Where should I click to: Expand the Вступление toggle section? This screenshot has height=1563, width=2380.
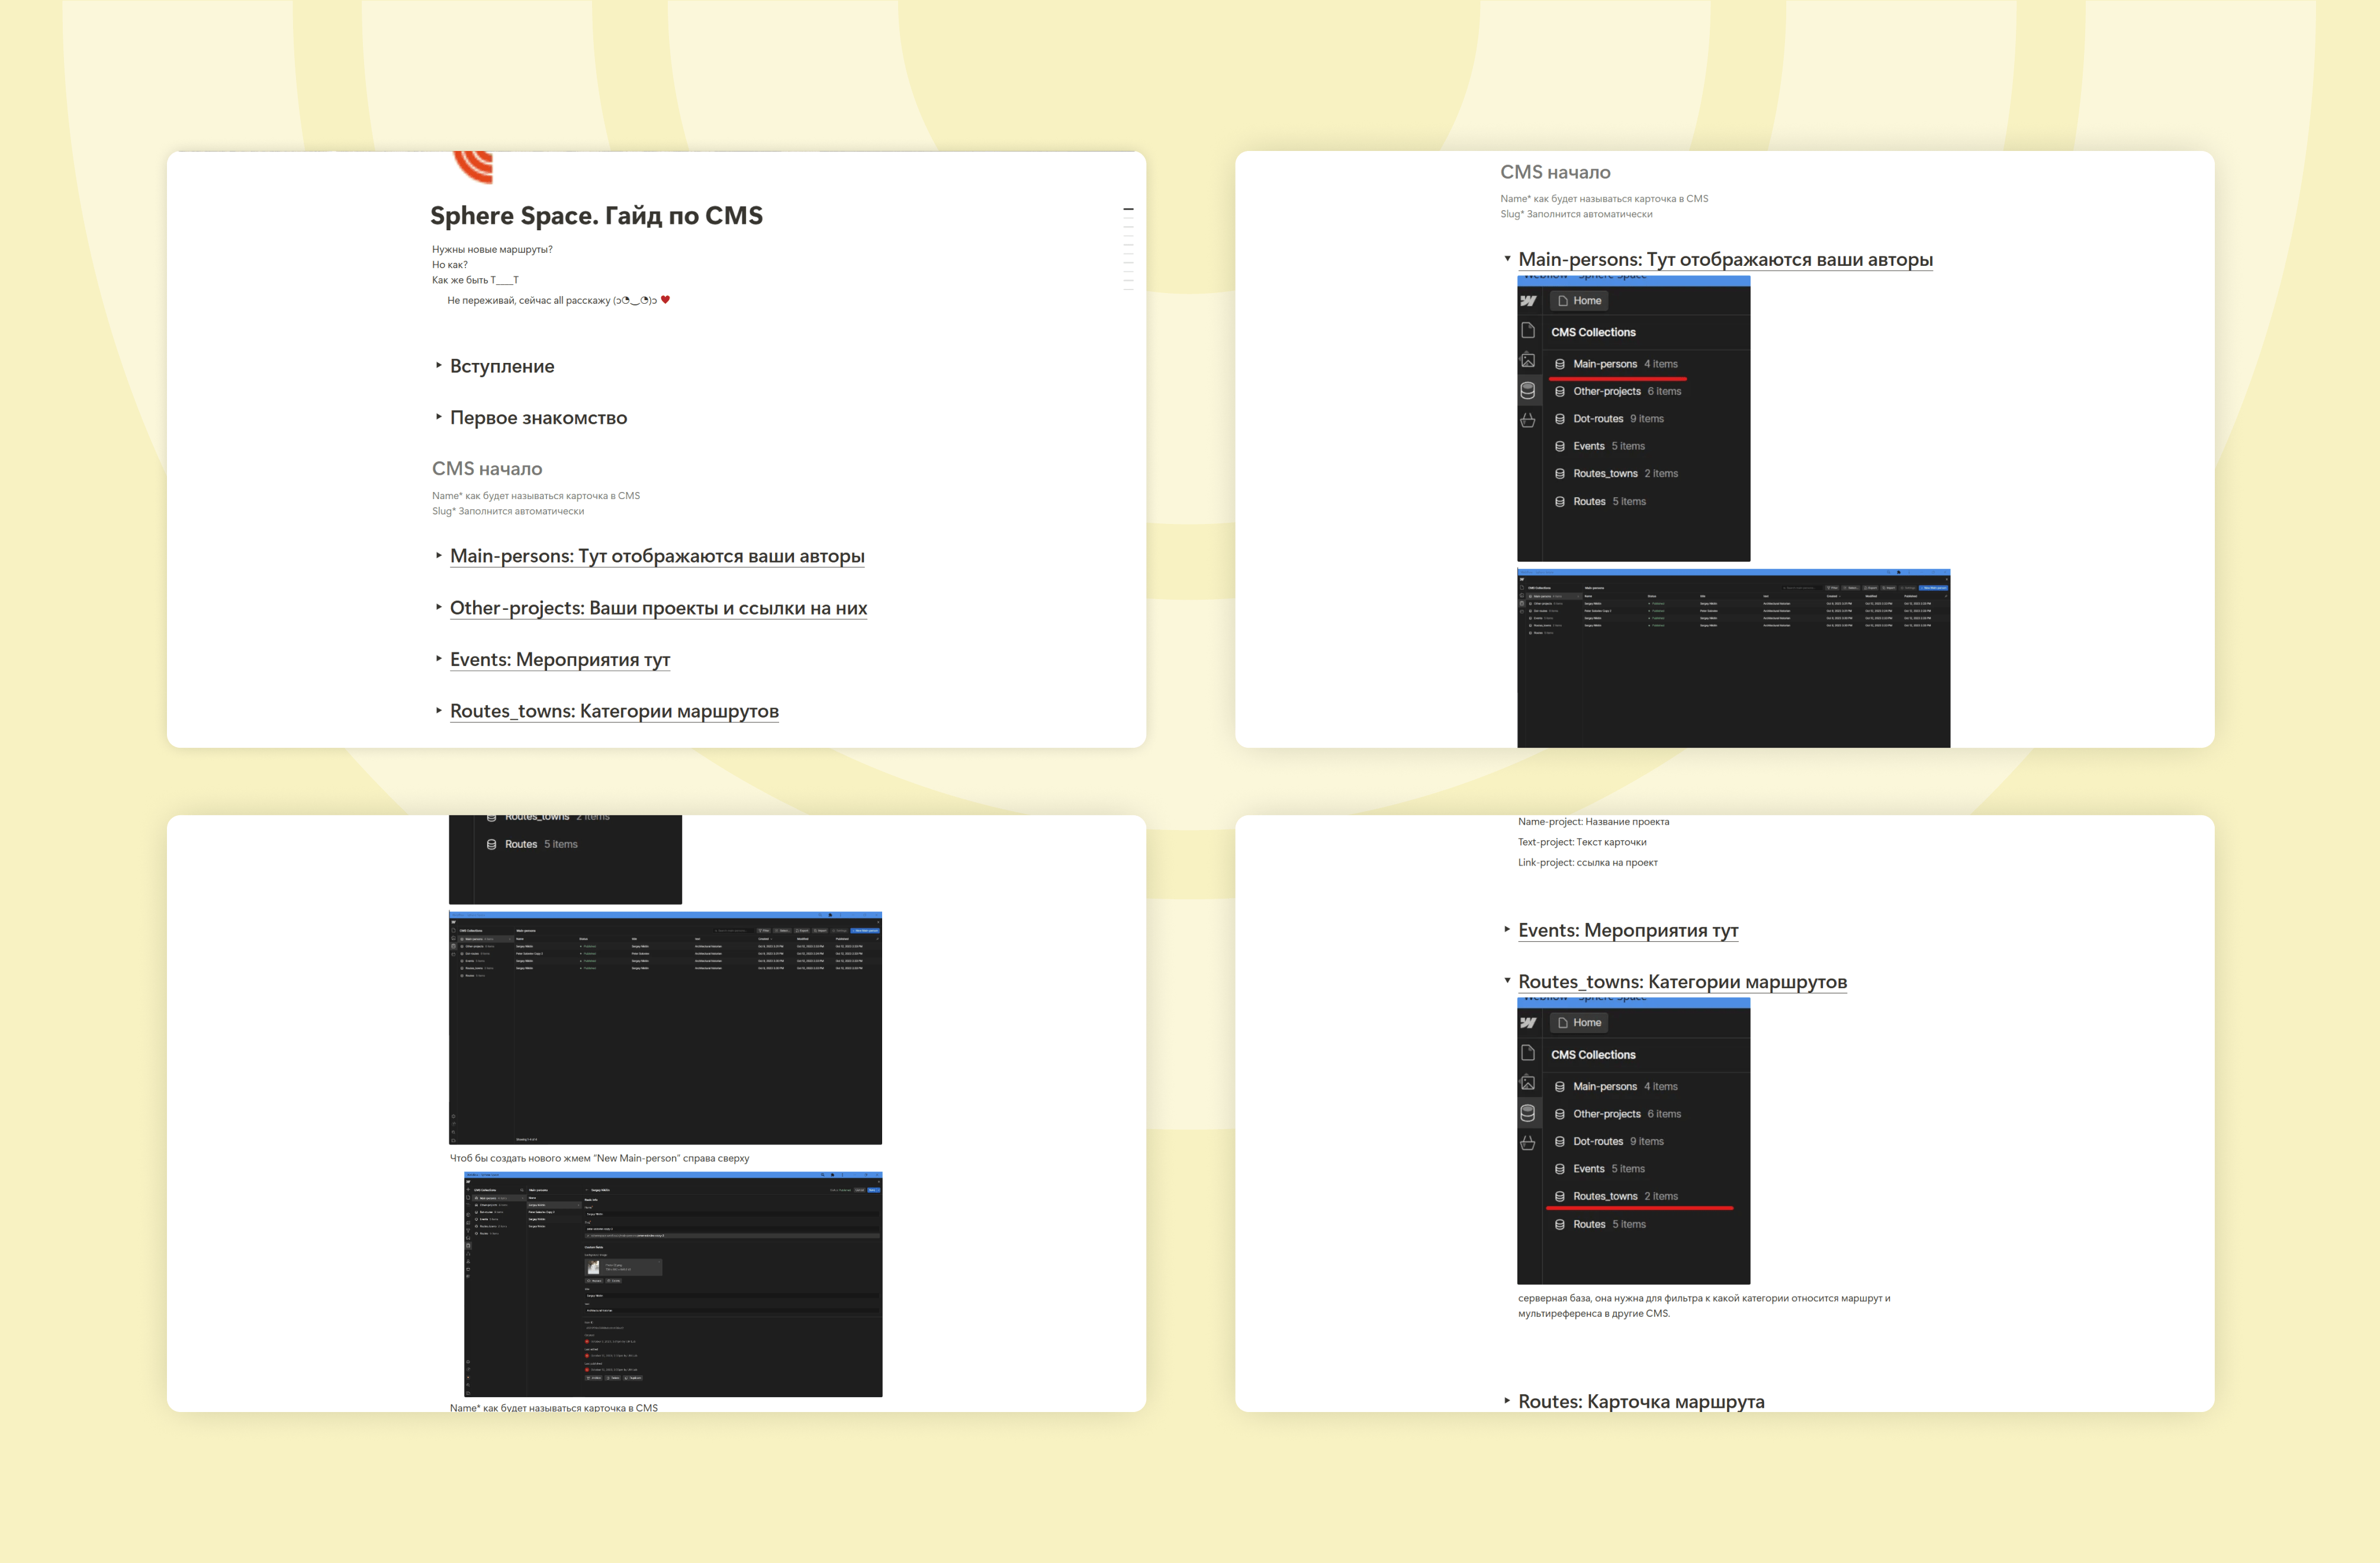click(438, 366)
